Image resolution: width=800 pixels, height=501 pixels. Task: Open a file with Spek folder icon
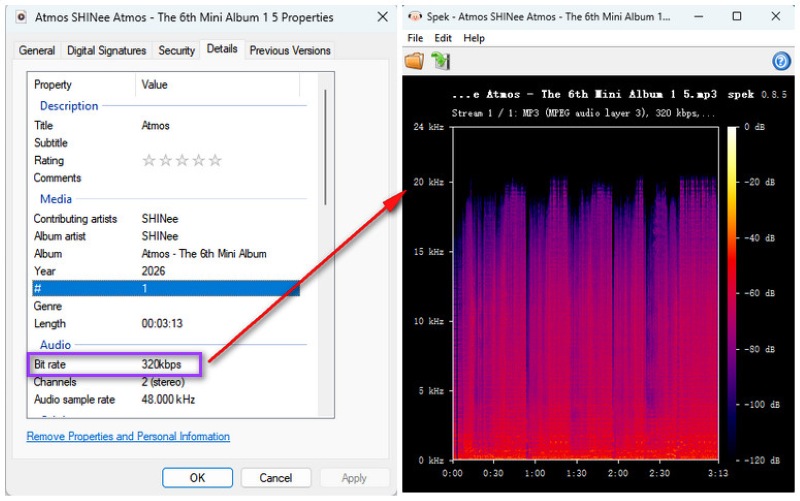point(414,61)
